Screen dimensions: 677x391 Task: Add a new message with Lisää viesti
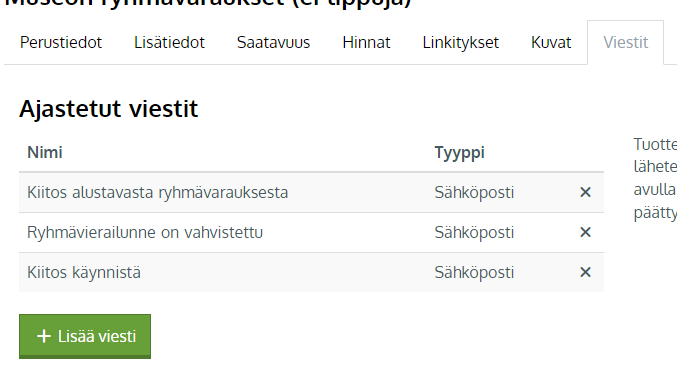tap(85, 336)
